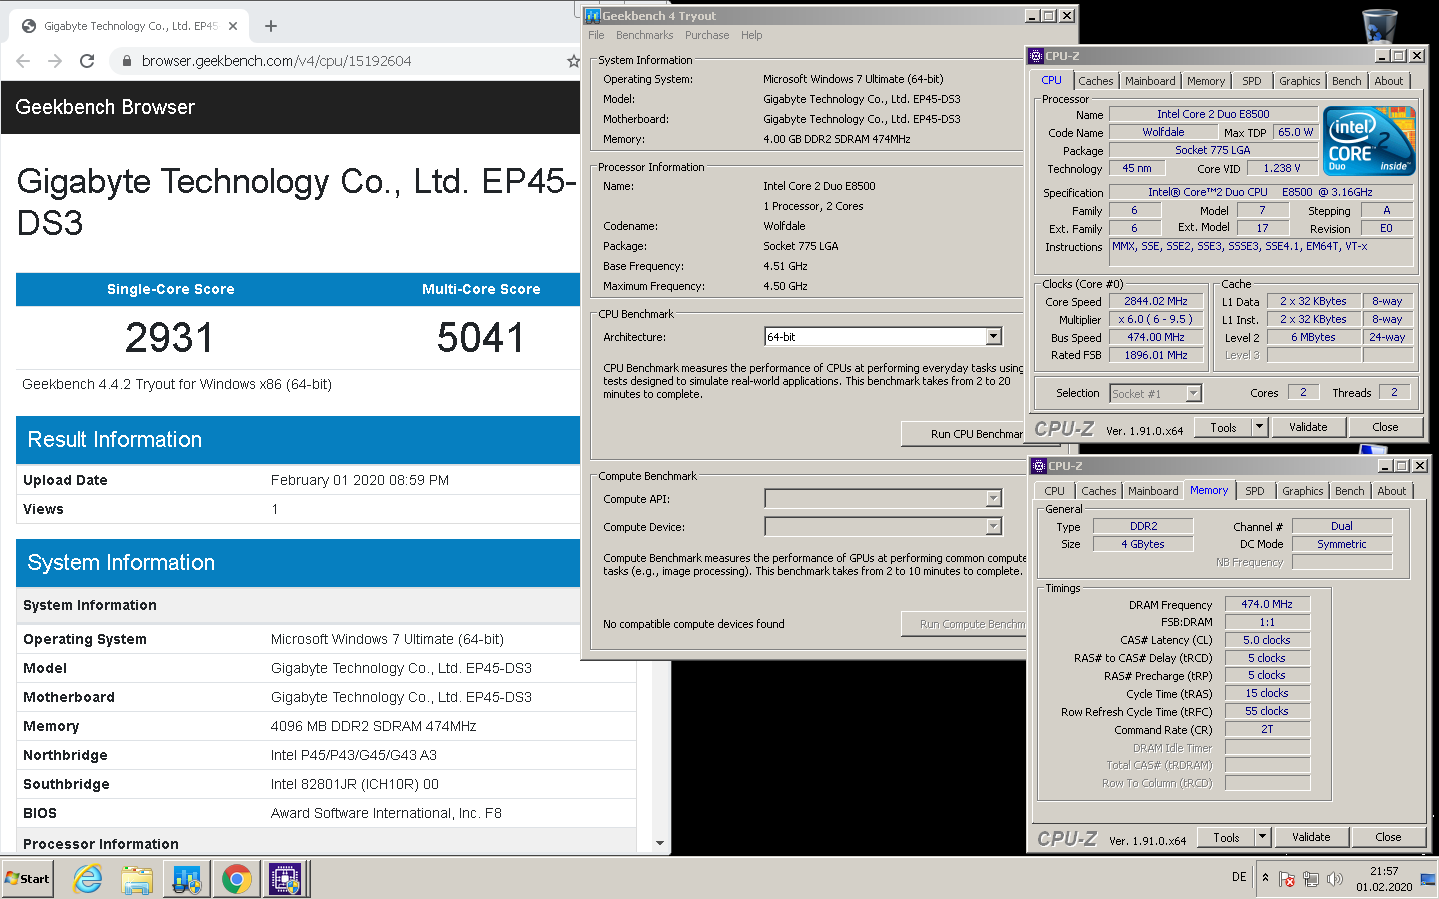The image size is (1439, 899).
Task: Click the volume speaker tray icon
Action: [x=1335, y=880]
